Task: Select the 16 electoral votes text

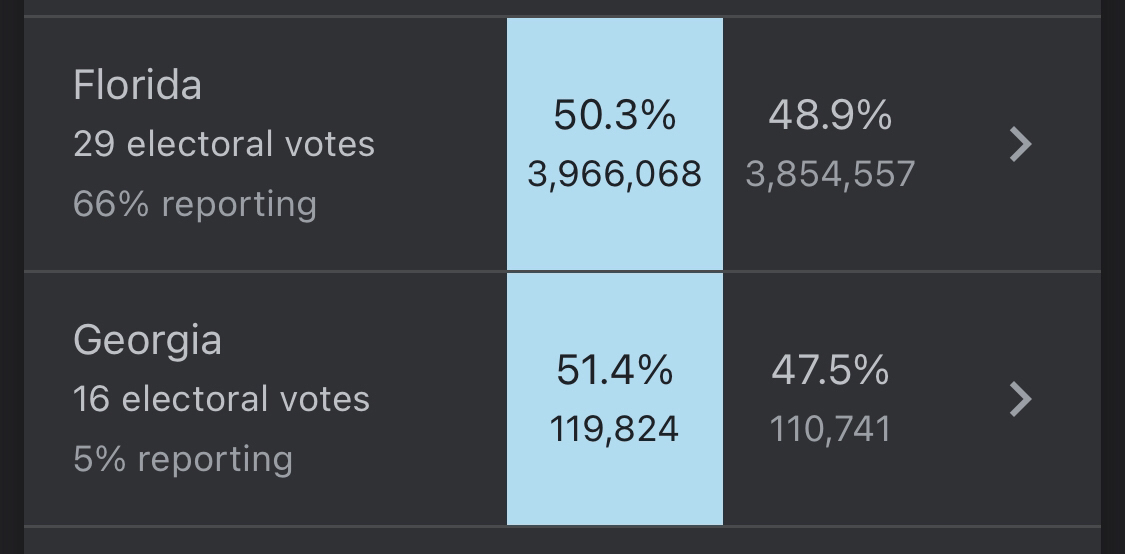Action: (222, 399)
